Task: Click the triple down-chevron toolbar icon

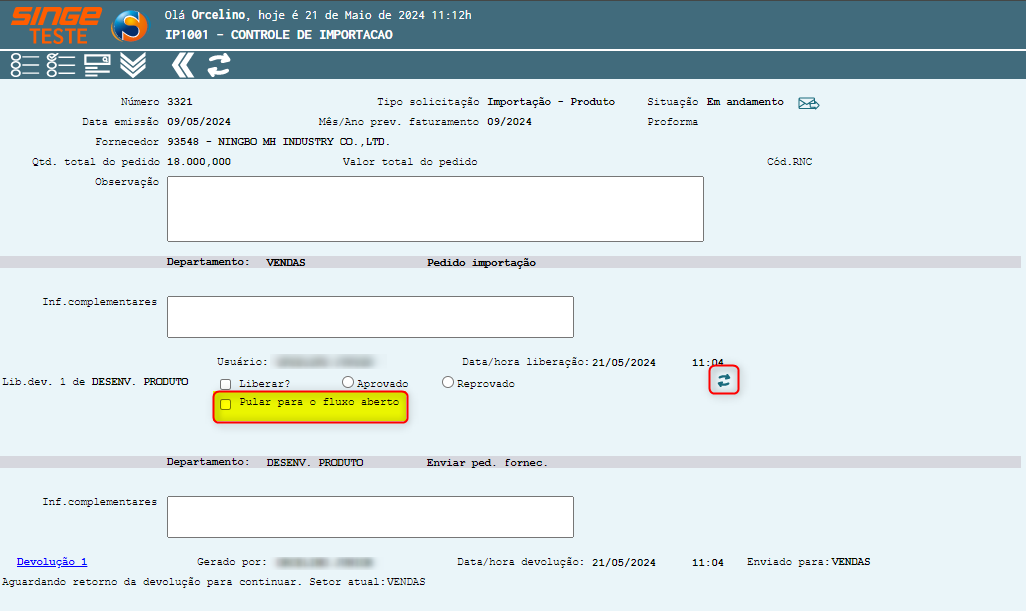Action: pyautogui.click(x=133, y=65)
